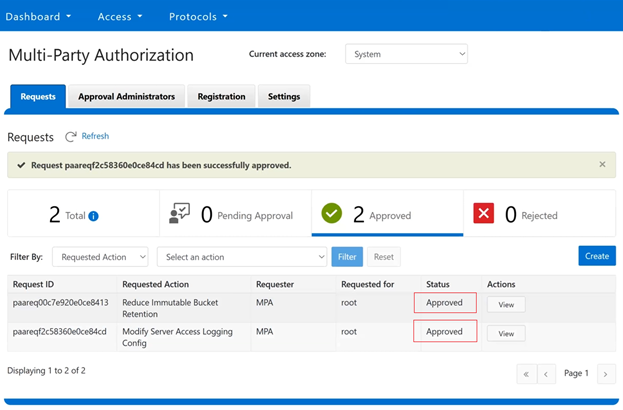The image size is (623, 410).
Task: Open the Settings tab
Action: [x=284, y=97]
